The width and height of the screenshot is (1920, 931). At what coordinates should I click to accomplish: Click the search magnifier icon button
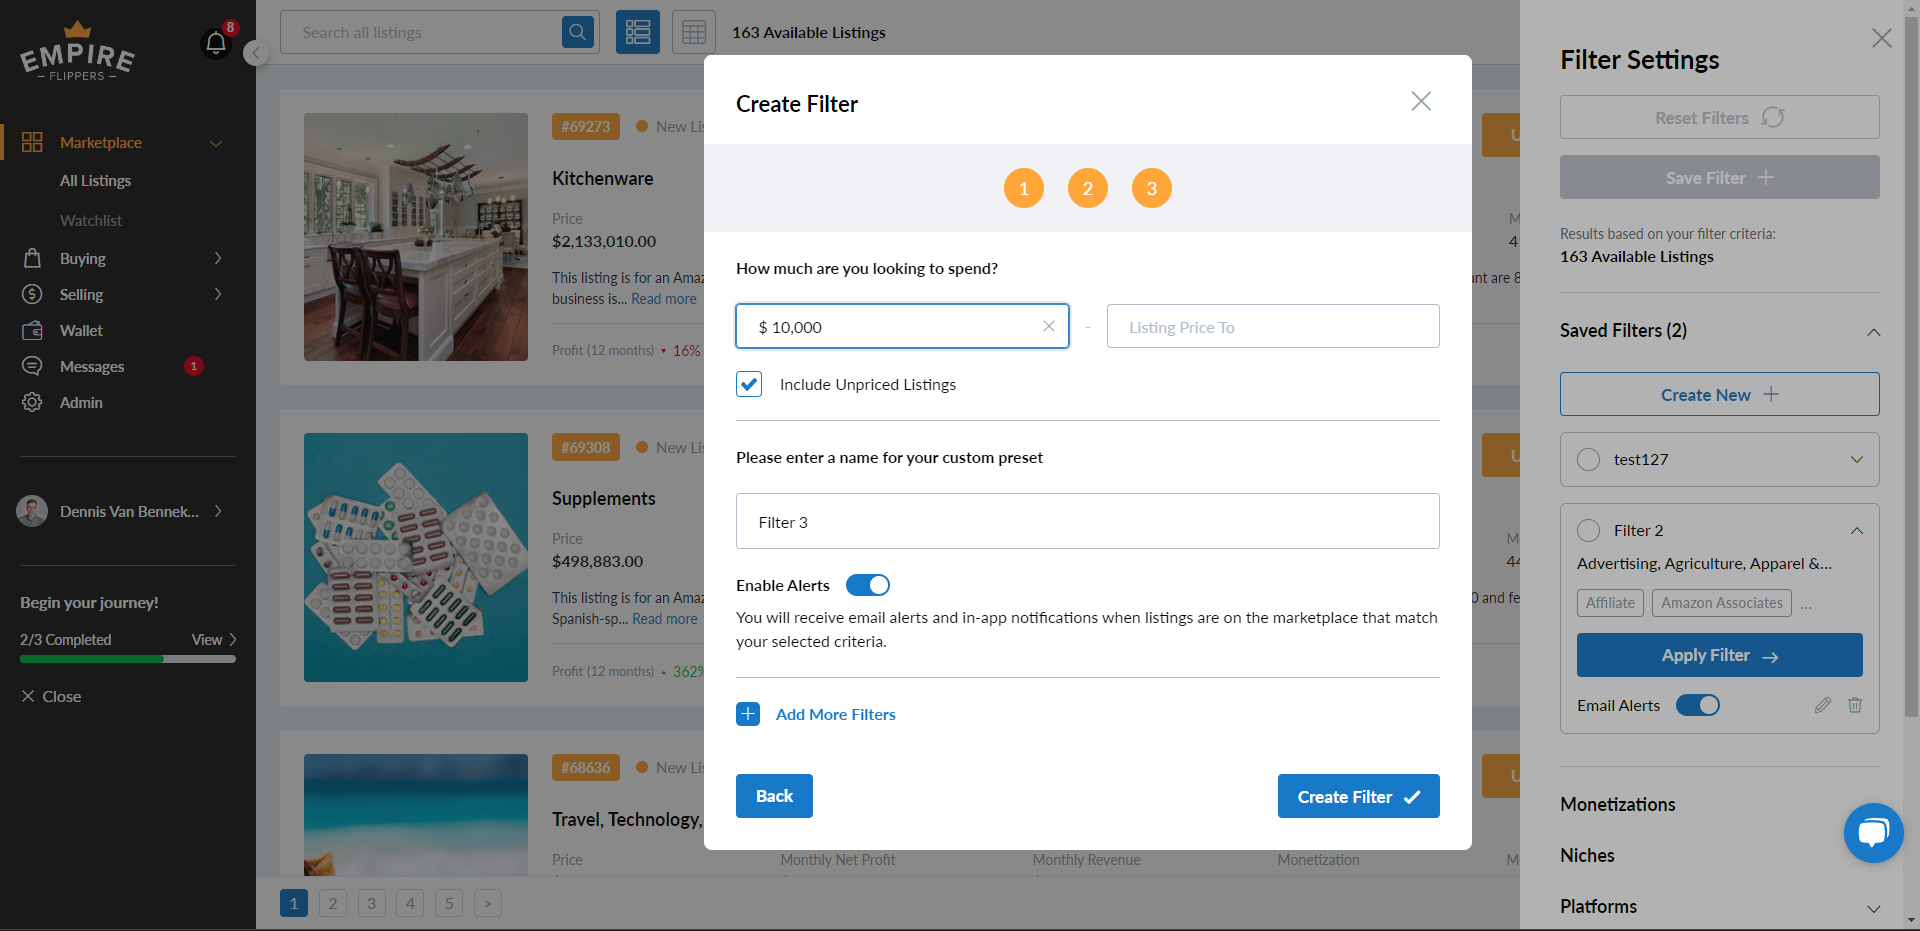point(578,33)
